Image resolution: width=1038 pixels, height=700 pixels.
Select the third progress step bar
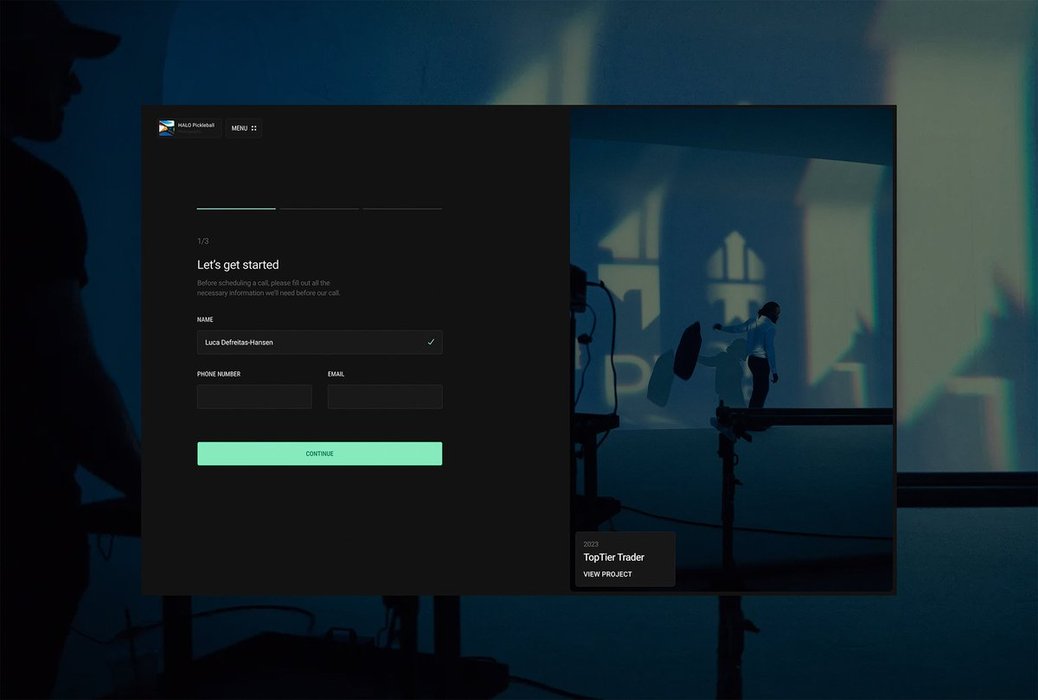402,209
